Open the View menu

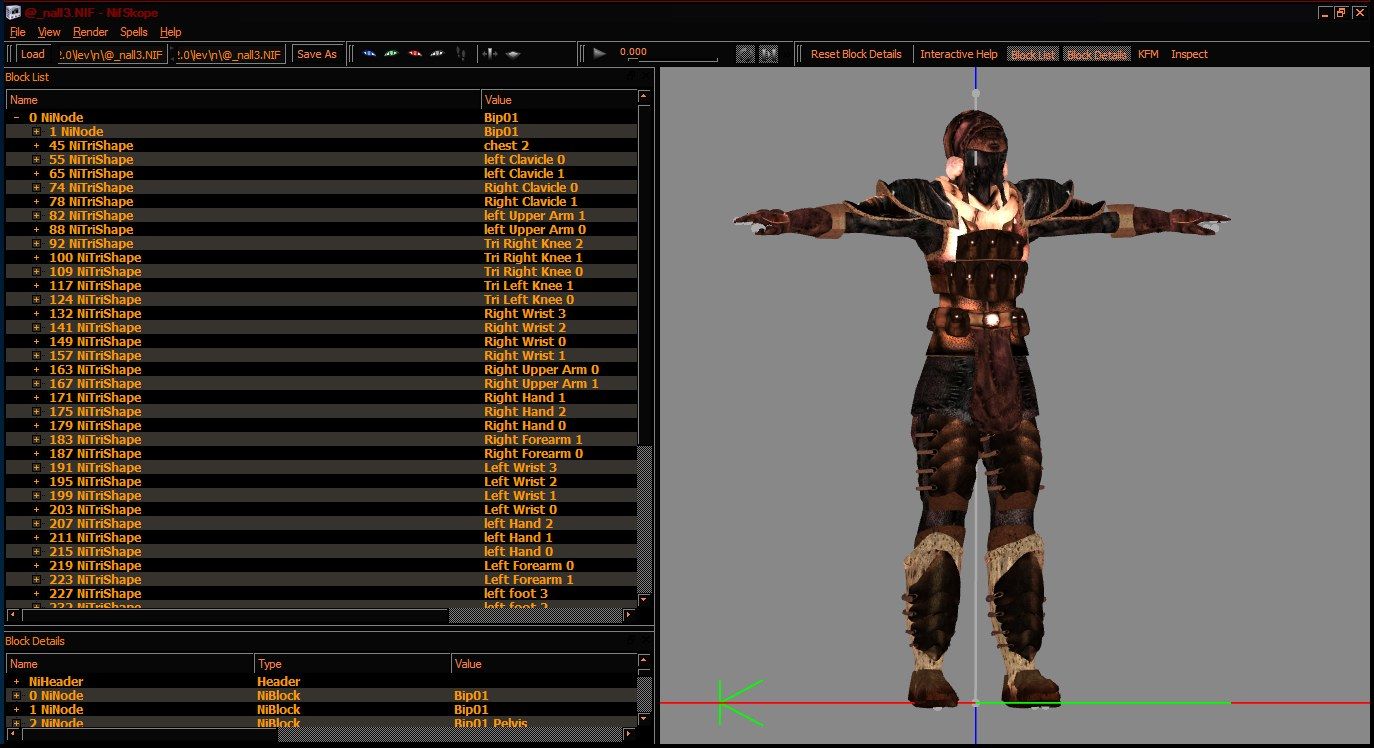[49, 32]
